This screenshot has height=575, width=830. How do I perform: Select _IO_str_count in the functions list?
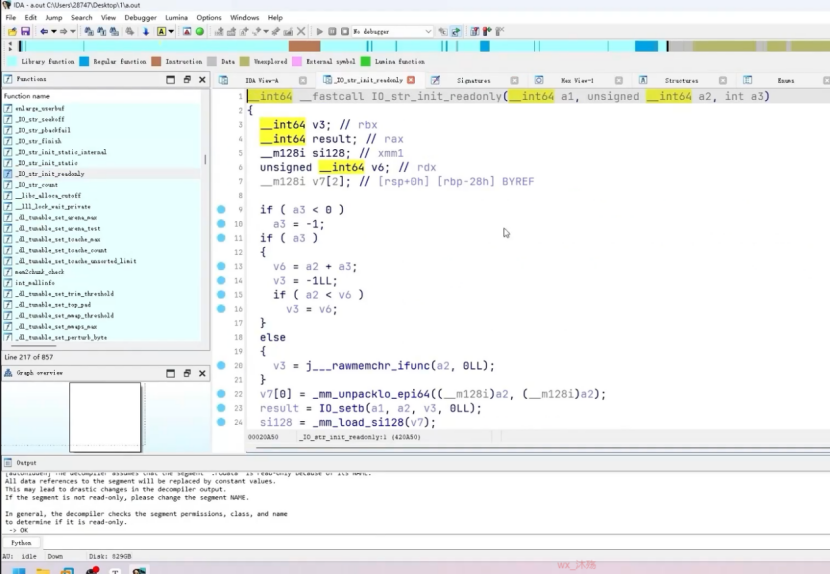pyautogui.click(x=37, y=185)
